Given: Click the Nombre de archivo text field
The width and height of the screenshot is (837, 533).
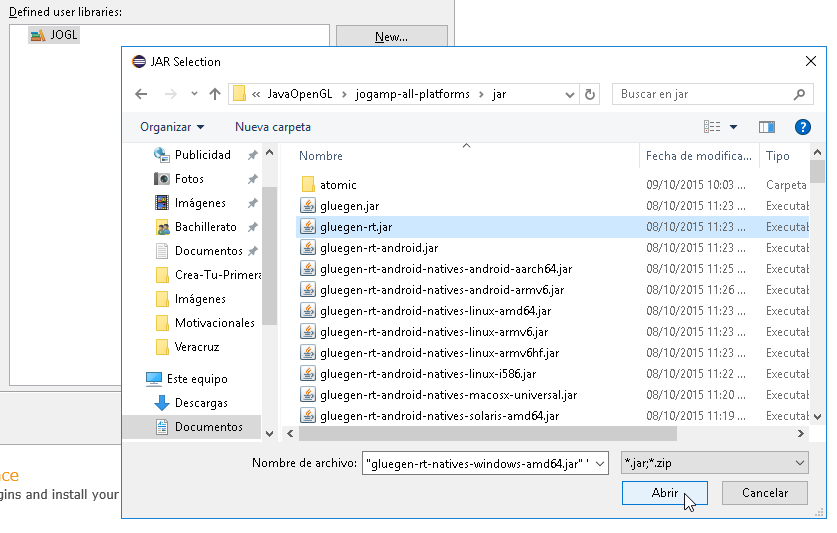Looking at the screenshot, I should pos(478,464).
